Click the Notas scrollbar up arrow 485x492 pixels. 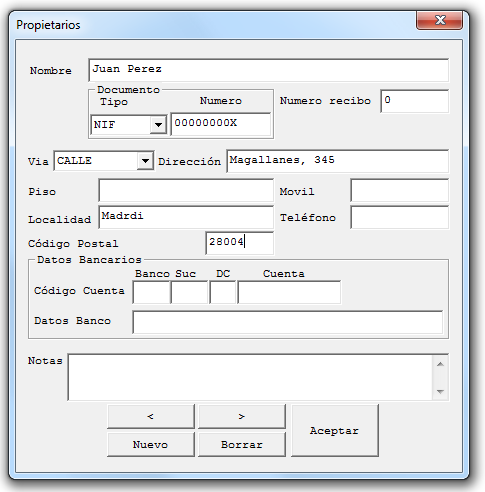[440, 364]
